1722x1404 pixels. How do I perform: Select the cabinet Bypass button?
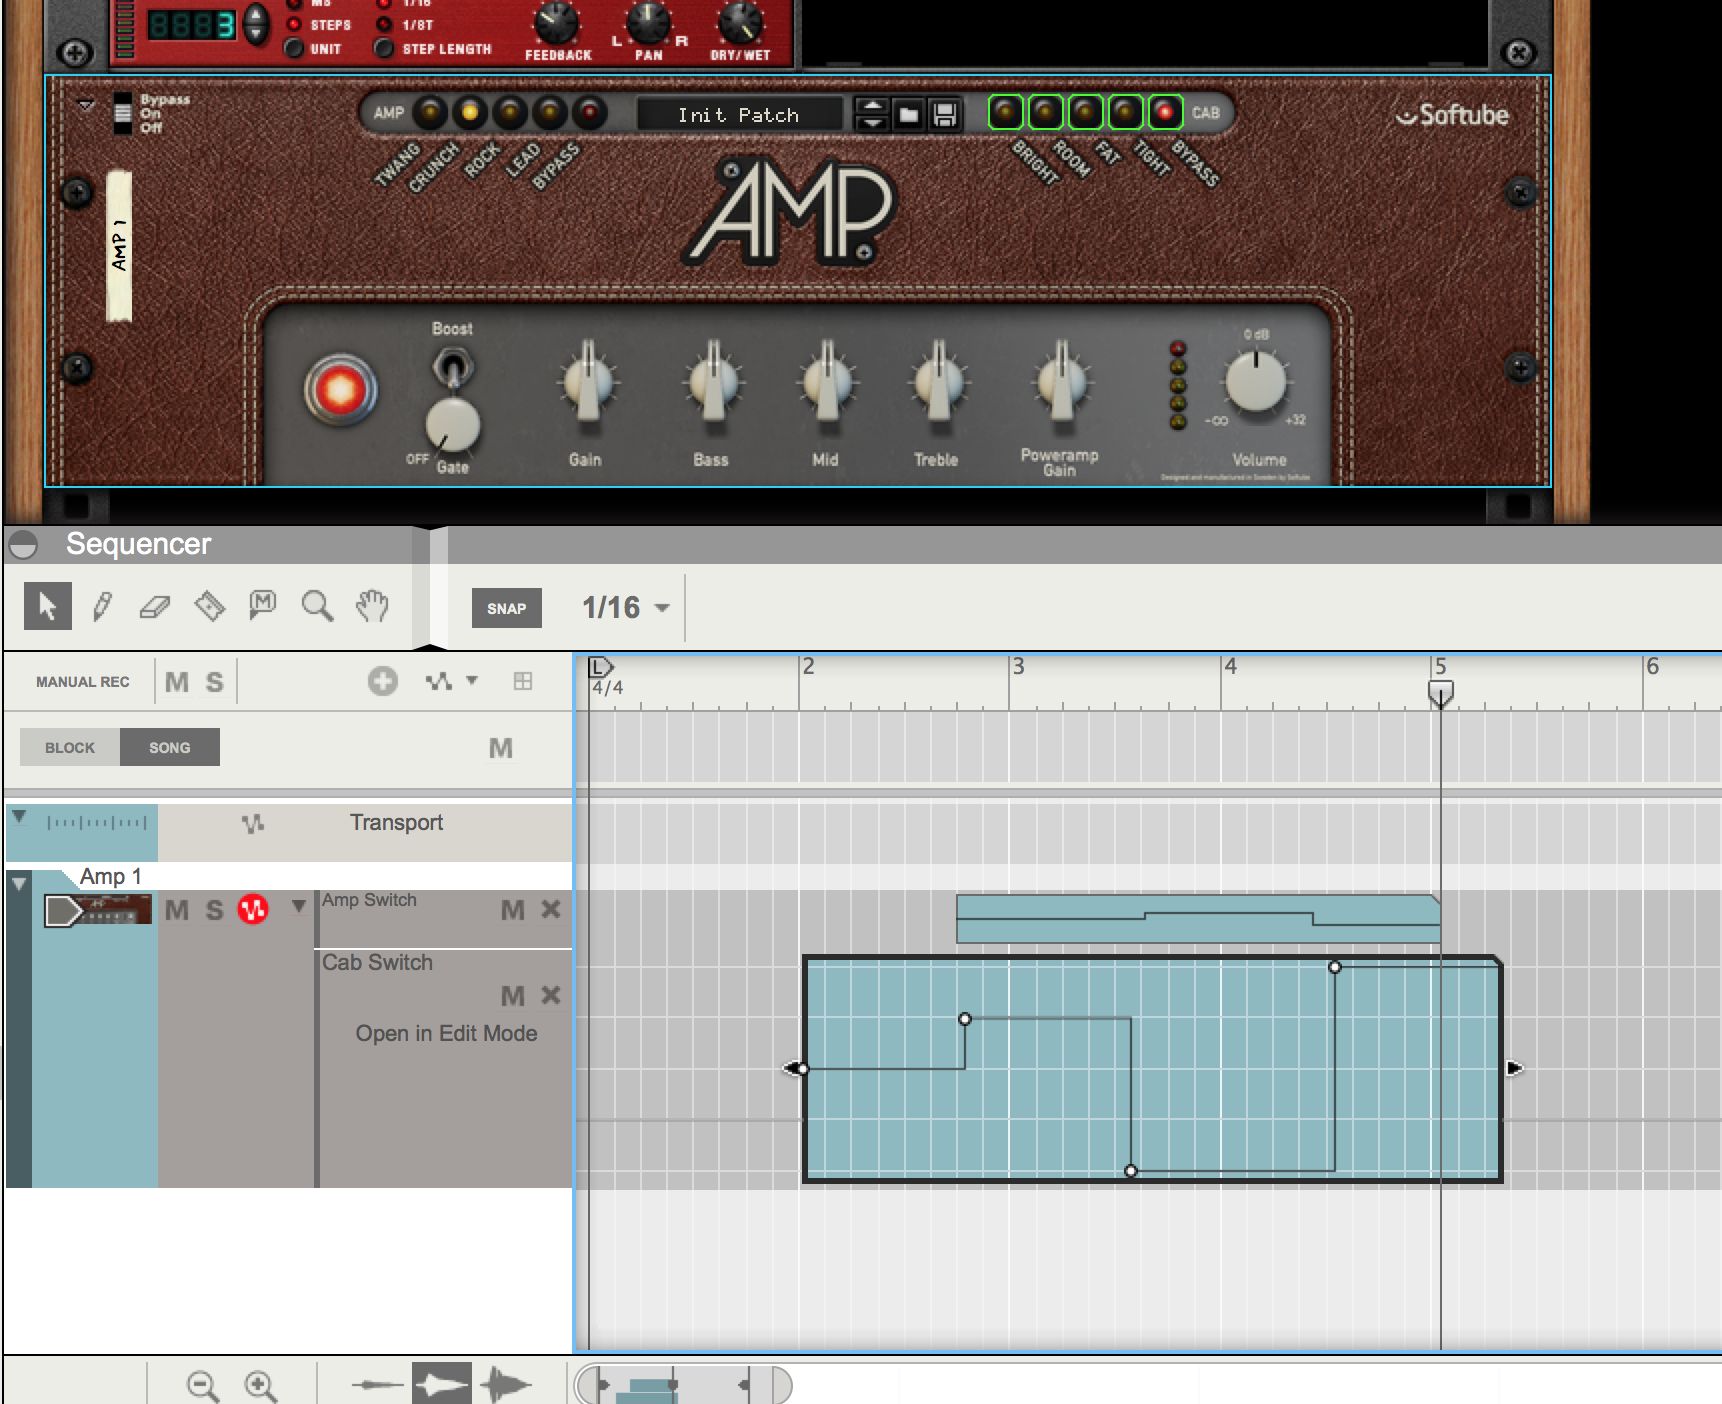[x=1165, y=112]
